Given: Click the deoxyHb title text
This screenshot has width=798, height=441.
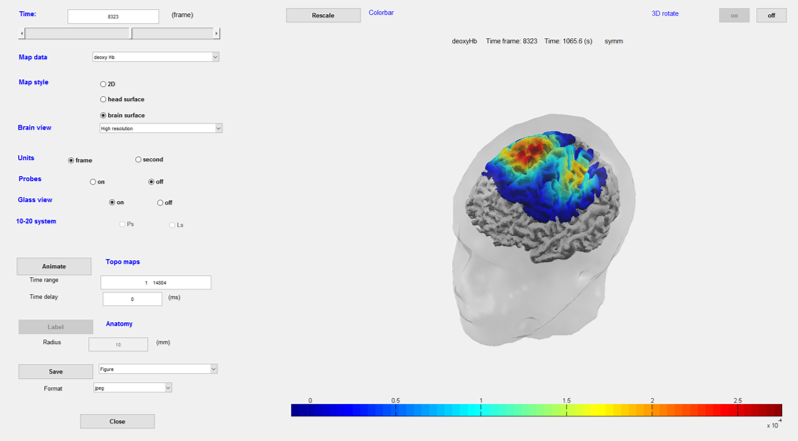Looking at the screenshot, I should click(x=464, y=41).
